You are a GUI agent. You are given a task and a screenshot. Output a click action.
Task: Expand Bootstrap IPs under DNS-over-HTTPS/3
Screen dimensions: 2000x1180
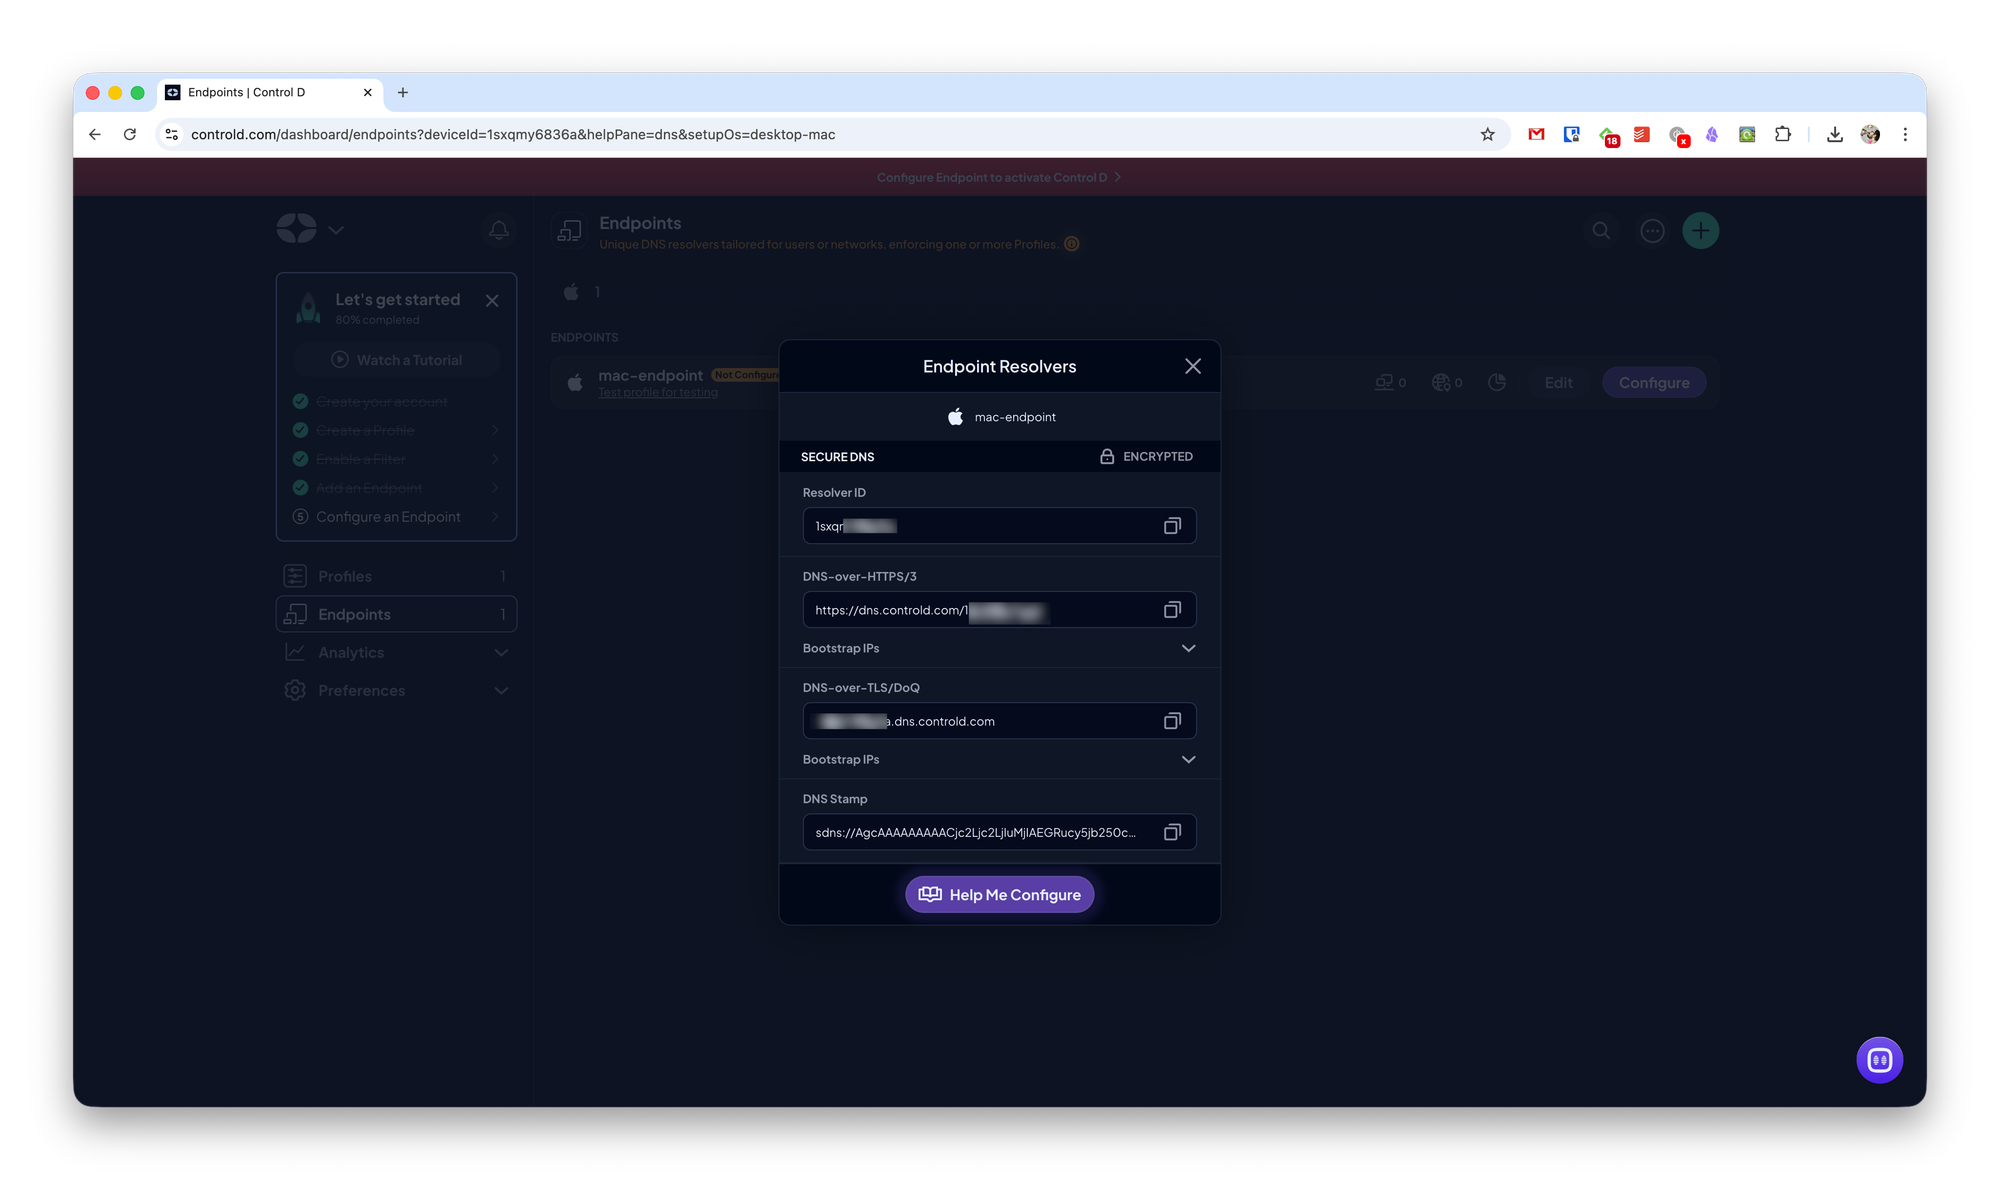click(x=1188, y=648)
